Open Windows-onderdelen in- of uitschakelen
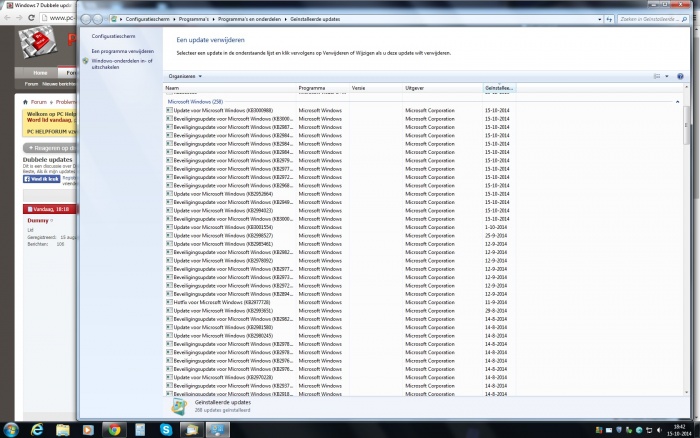Screen dimensions: 700x438 pyautogui.click(x=122, y=64)
